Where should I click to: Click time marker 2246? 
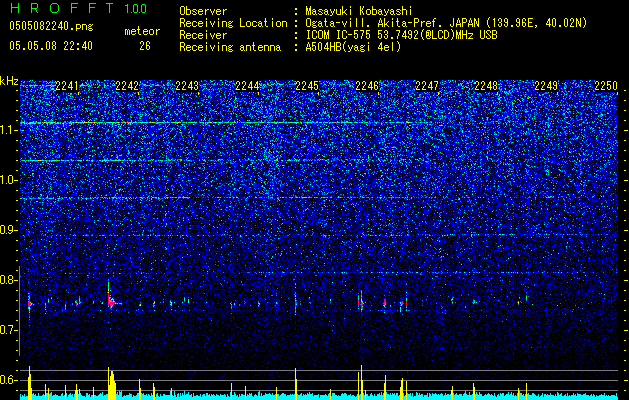pyautogui.click(x=367, y=86)
